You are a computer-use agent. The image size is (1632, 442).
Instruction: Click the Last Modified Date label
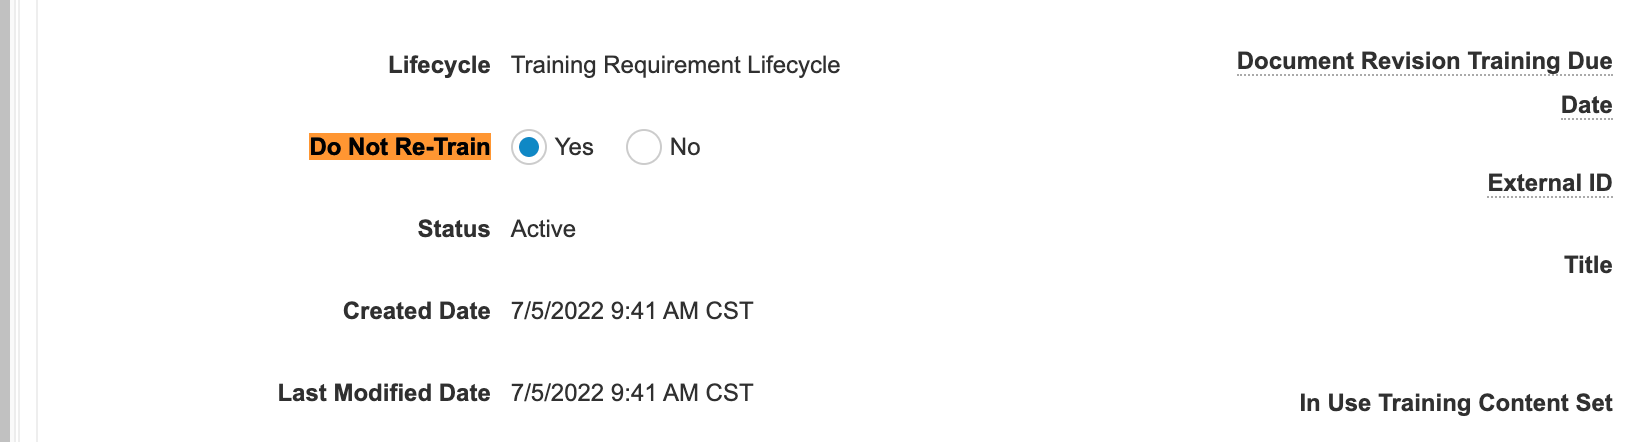pos(384,393)
